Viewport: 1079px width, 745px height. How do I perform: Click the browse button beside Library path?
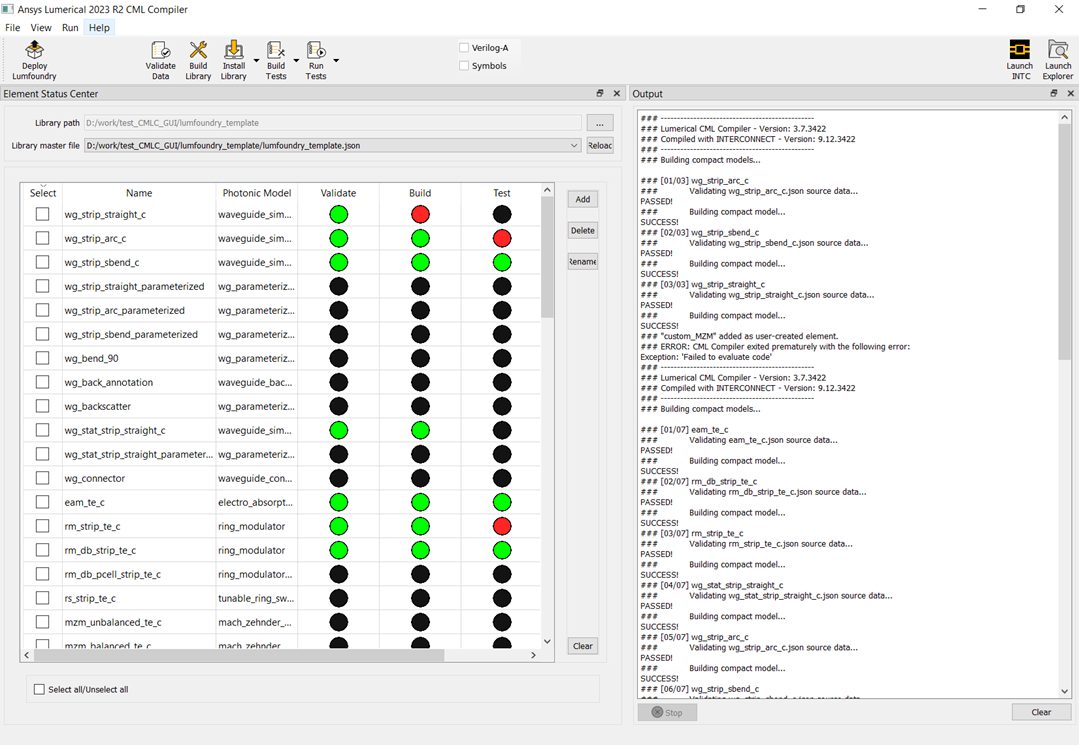tap(599, 123)
